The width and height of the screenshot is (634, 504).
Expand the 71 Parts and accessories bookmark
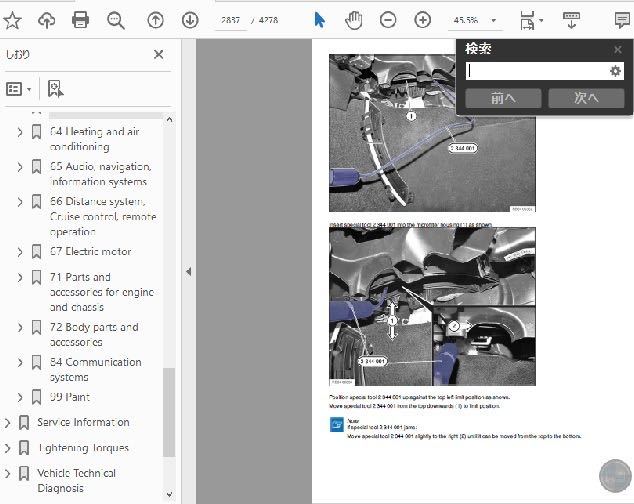point(19,277)
